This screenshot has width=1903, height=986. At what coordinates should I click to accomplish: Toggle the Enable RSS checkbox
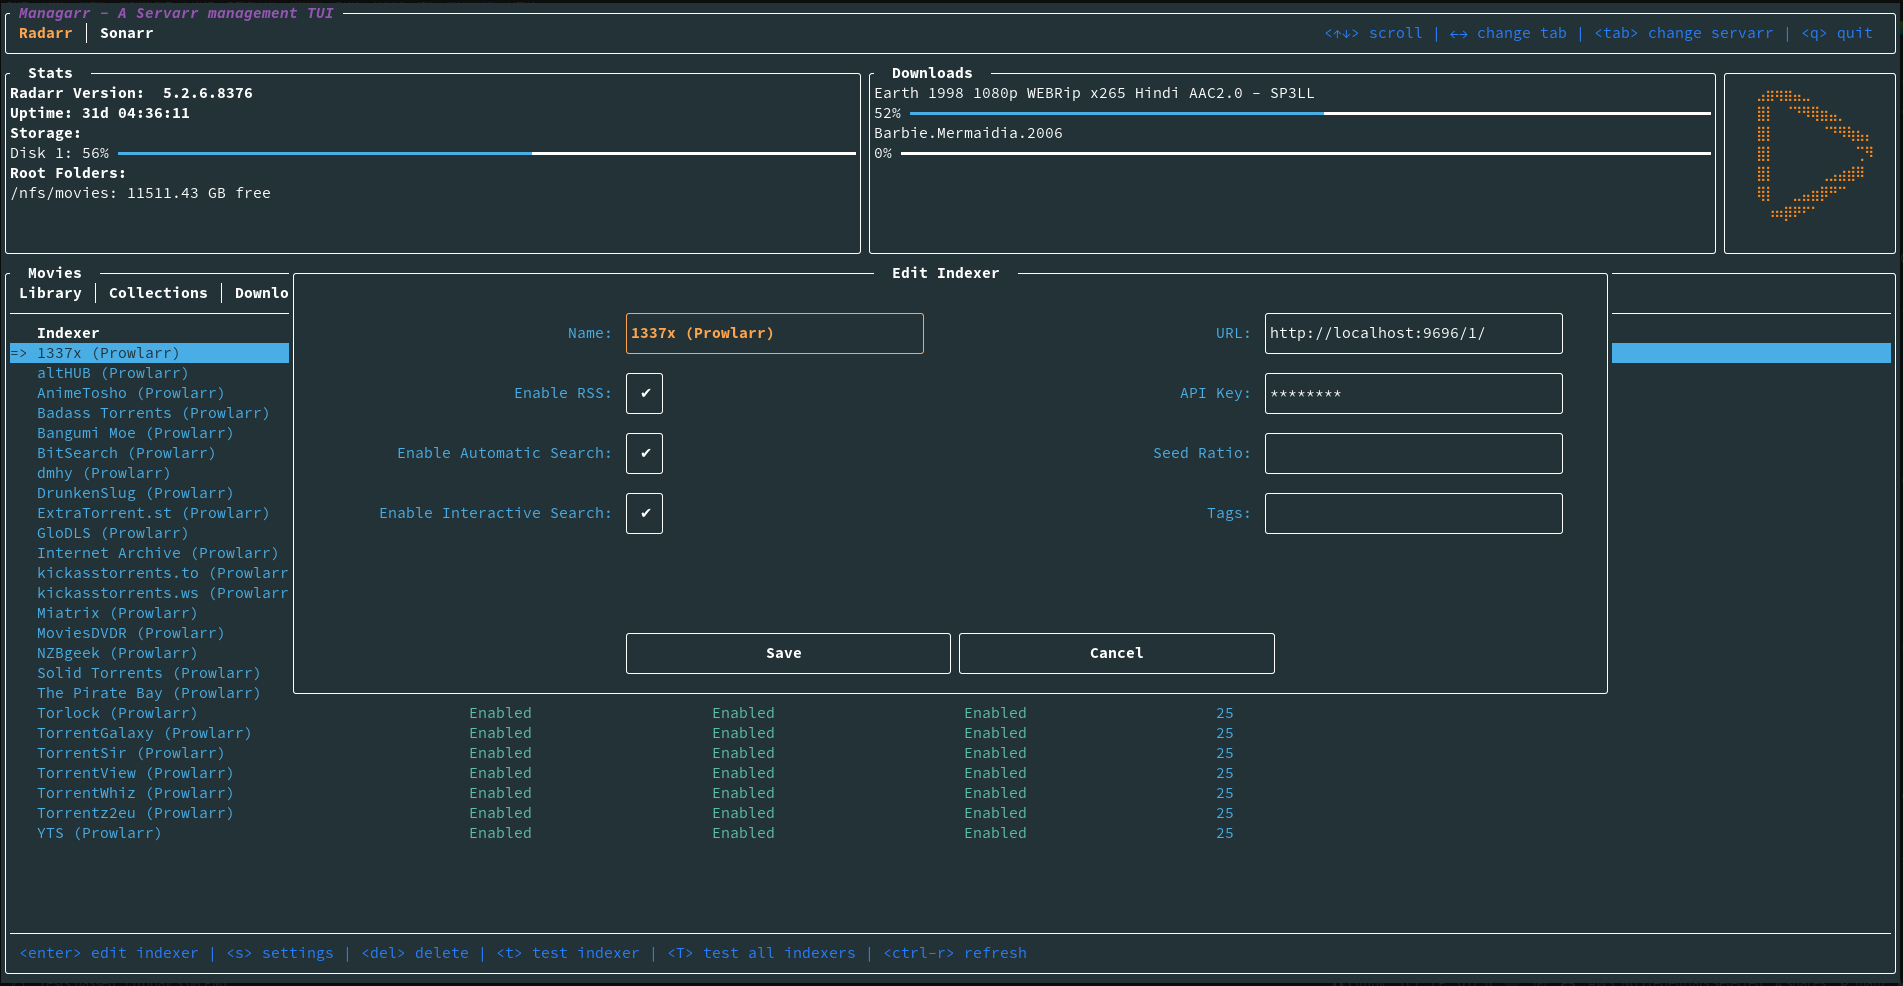coord(644,393)
